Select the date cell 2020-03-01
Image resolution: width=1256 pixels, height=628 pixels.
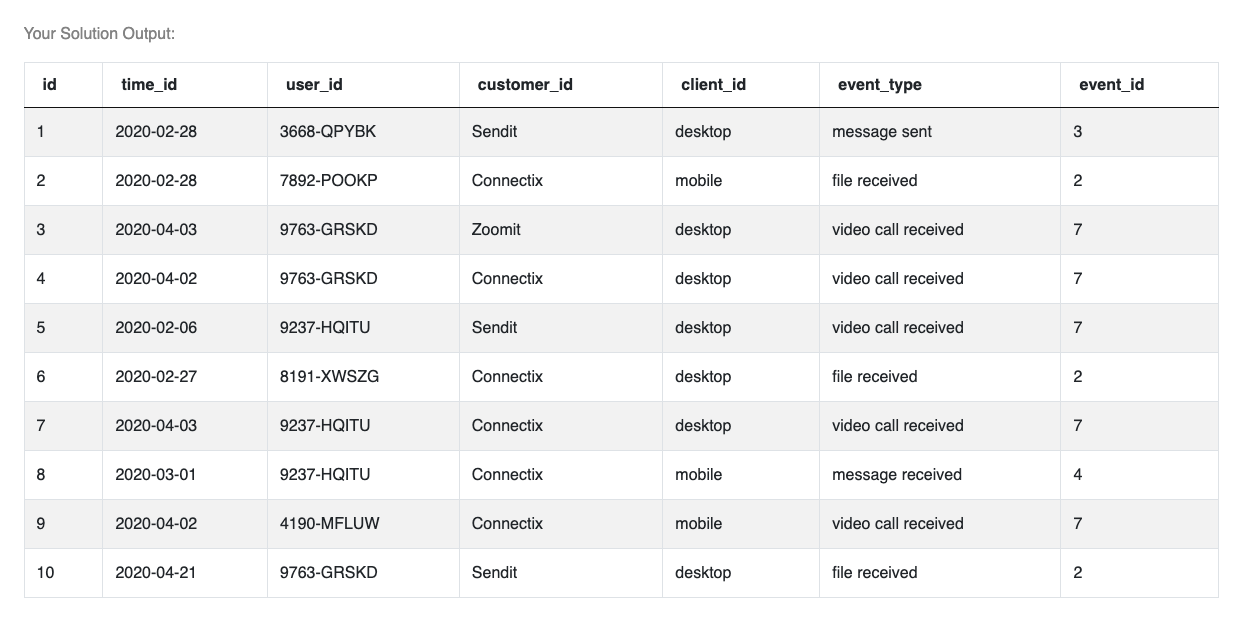click(156, 475)
